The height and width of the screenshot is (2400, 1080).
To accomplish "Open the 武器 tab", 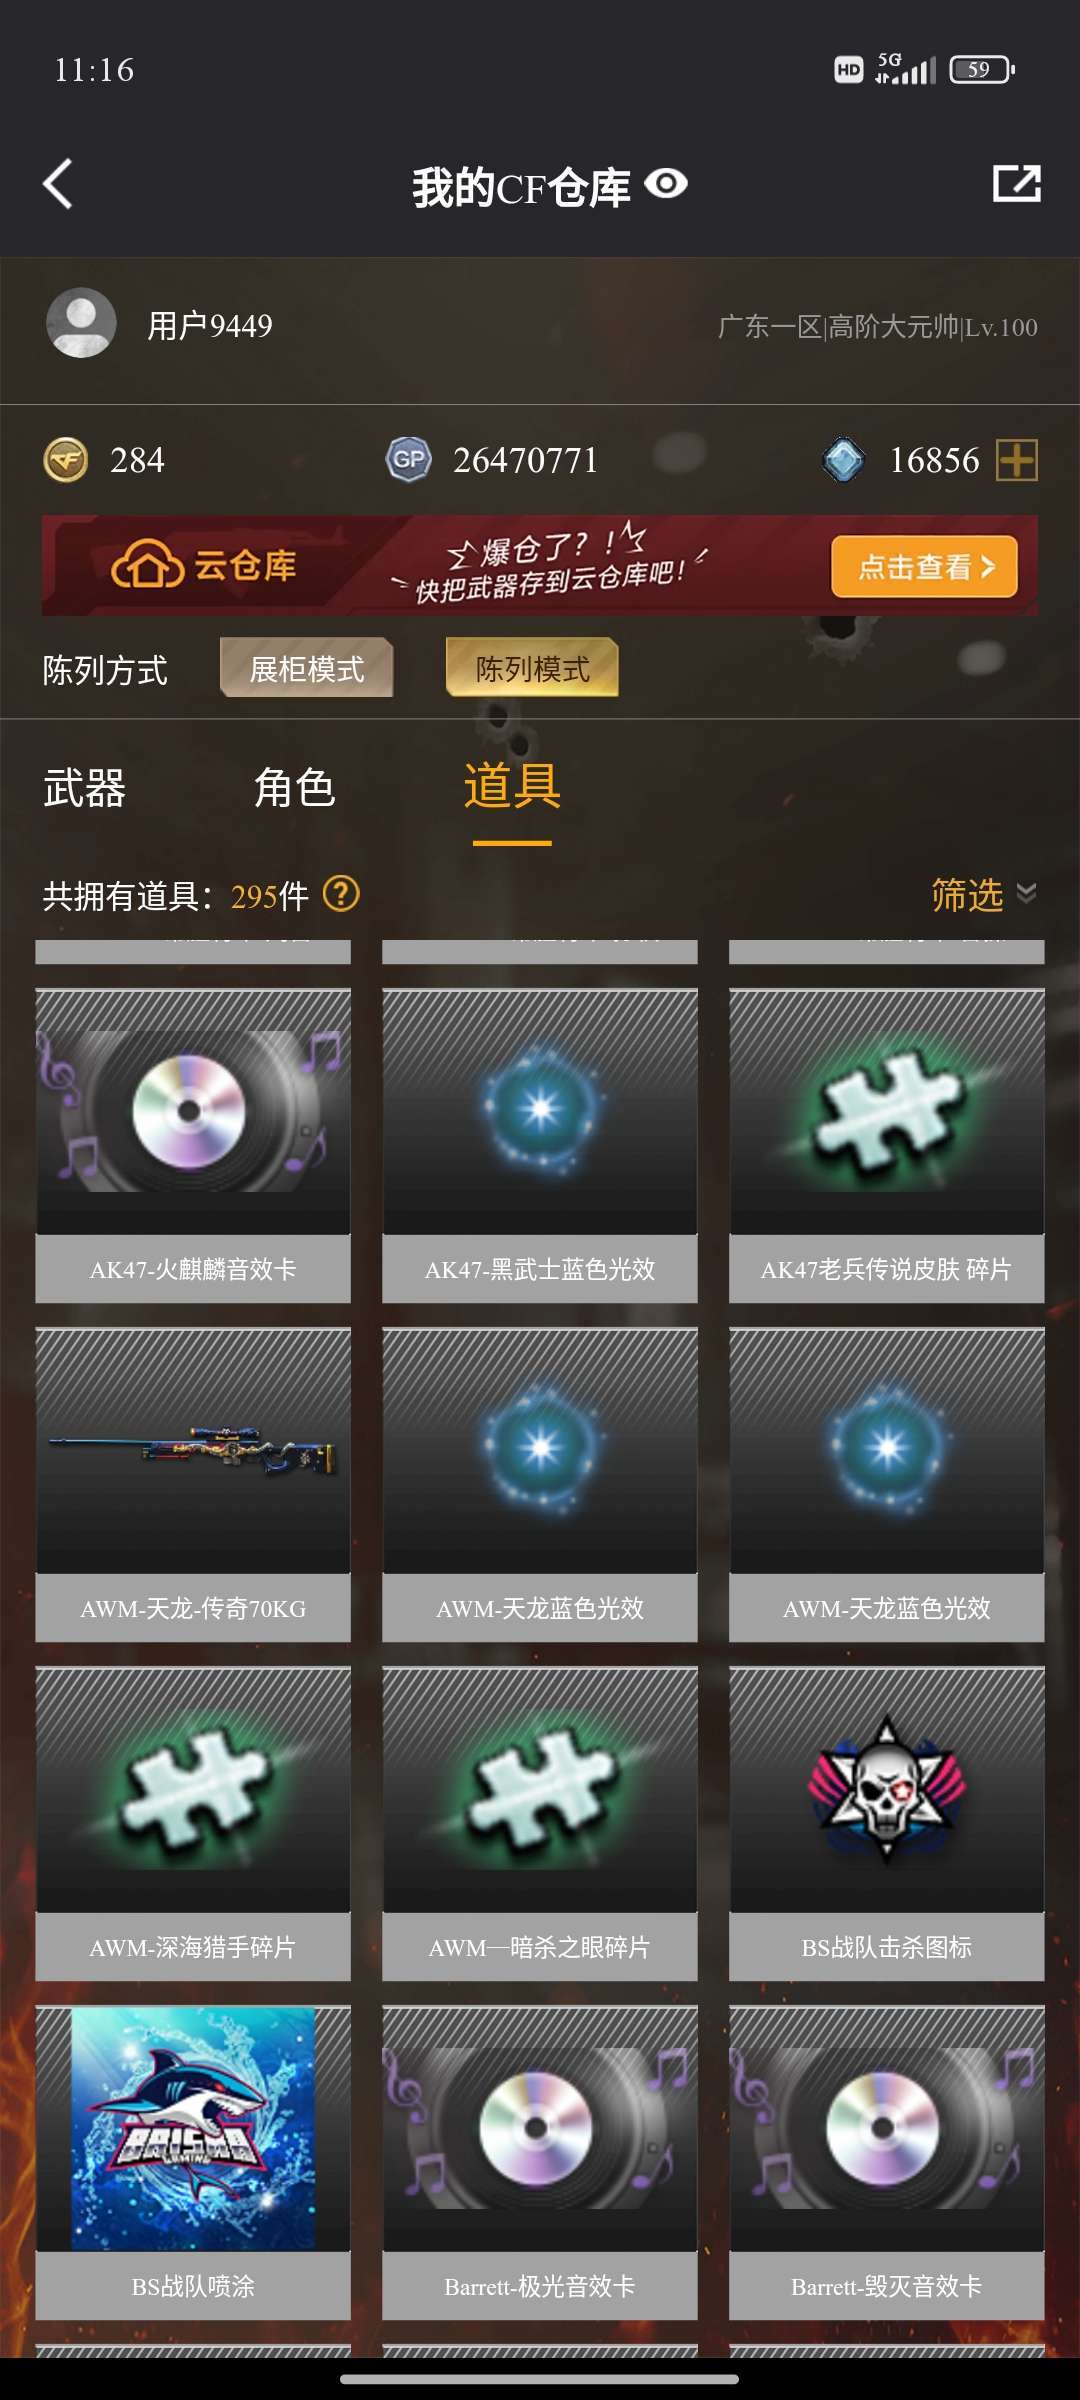I will coord(85,788).
